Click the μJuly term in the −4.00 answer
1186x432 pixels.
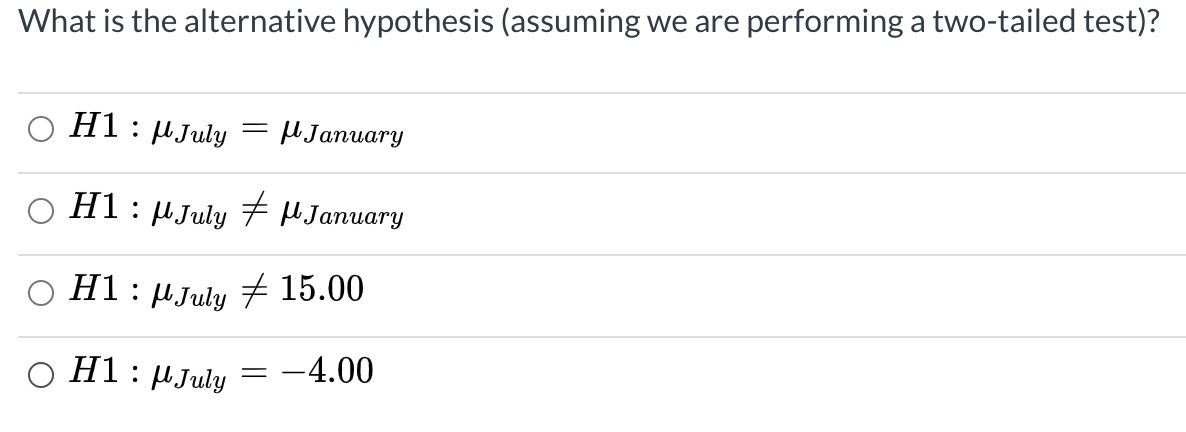(x=188, y=376)
